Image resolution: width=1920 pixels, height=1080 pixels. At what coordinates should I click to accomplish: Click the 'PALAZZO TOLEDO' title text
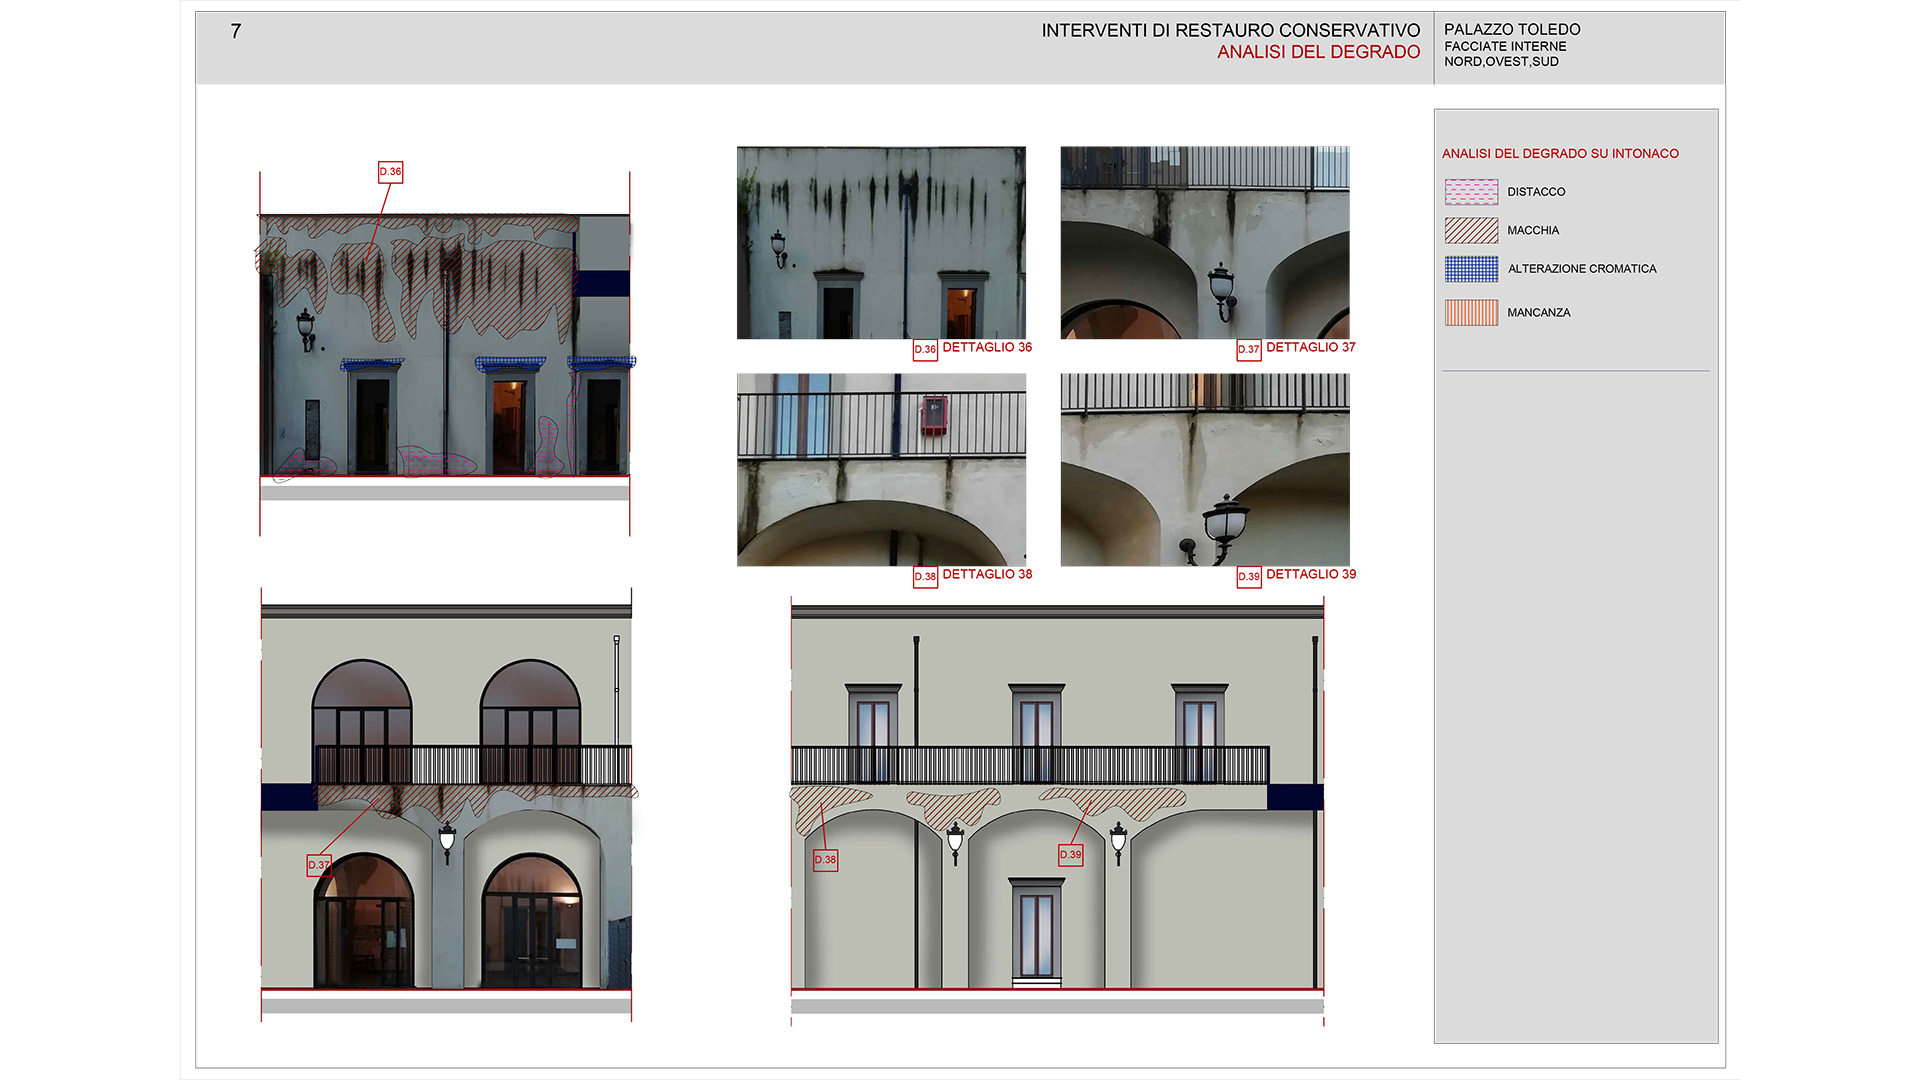pyautogui.click(x=1512, y=30)
